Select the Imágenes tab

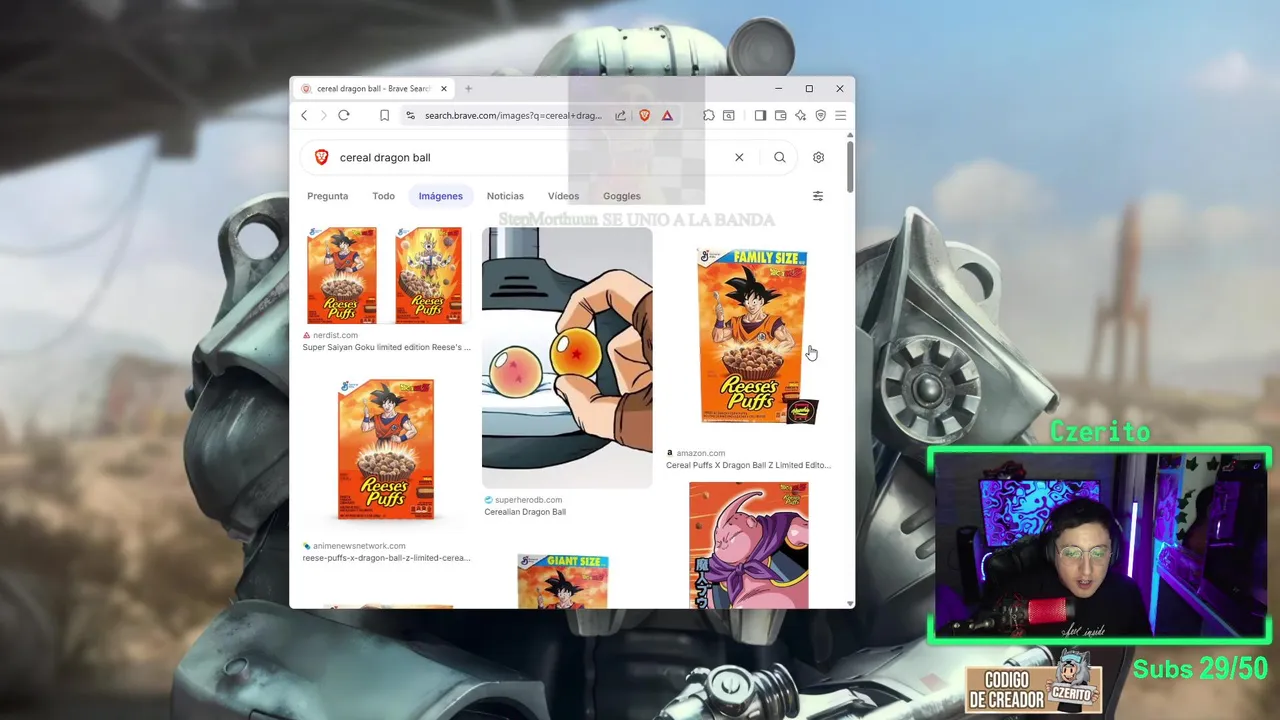click(441, 196)
